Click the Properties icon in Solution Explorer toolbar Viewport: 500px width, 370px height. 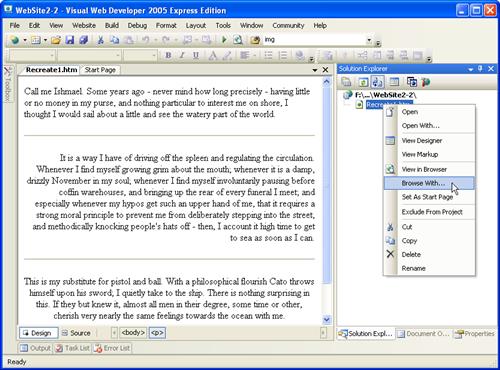pyautogui.click(x=347, y=82)
